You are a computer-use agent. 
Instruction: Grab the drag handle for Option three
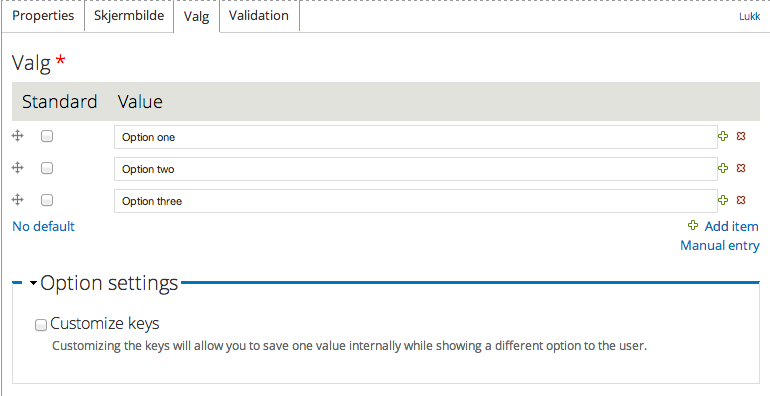tap(18, 199)
